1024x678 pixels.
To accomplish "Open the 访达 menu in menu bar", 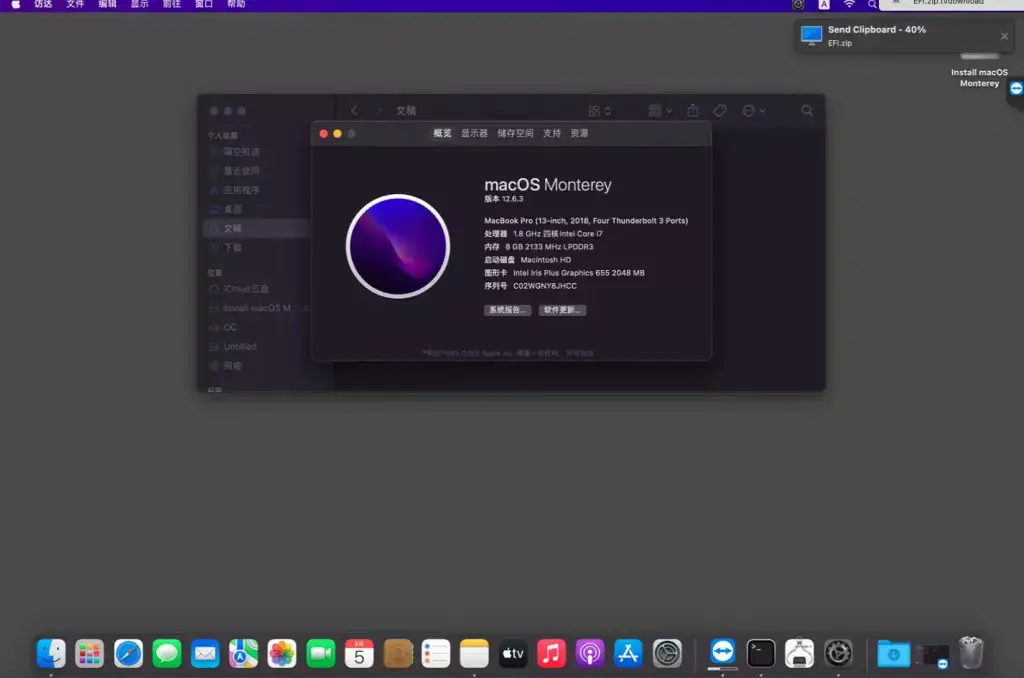I will pyautogui.click(x=43, y=4).
